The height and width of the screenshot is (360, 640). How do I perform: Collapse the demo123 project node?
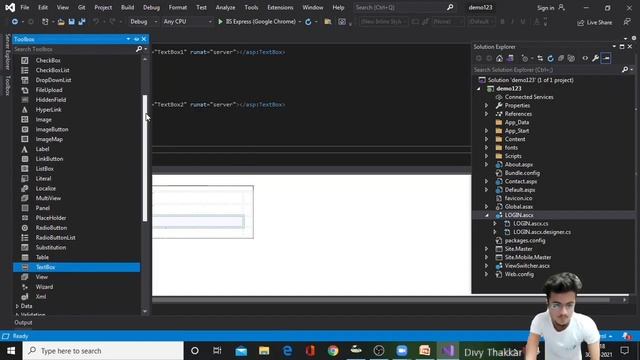pos(479,89)
